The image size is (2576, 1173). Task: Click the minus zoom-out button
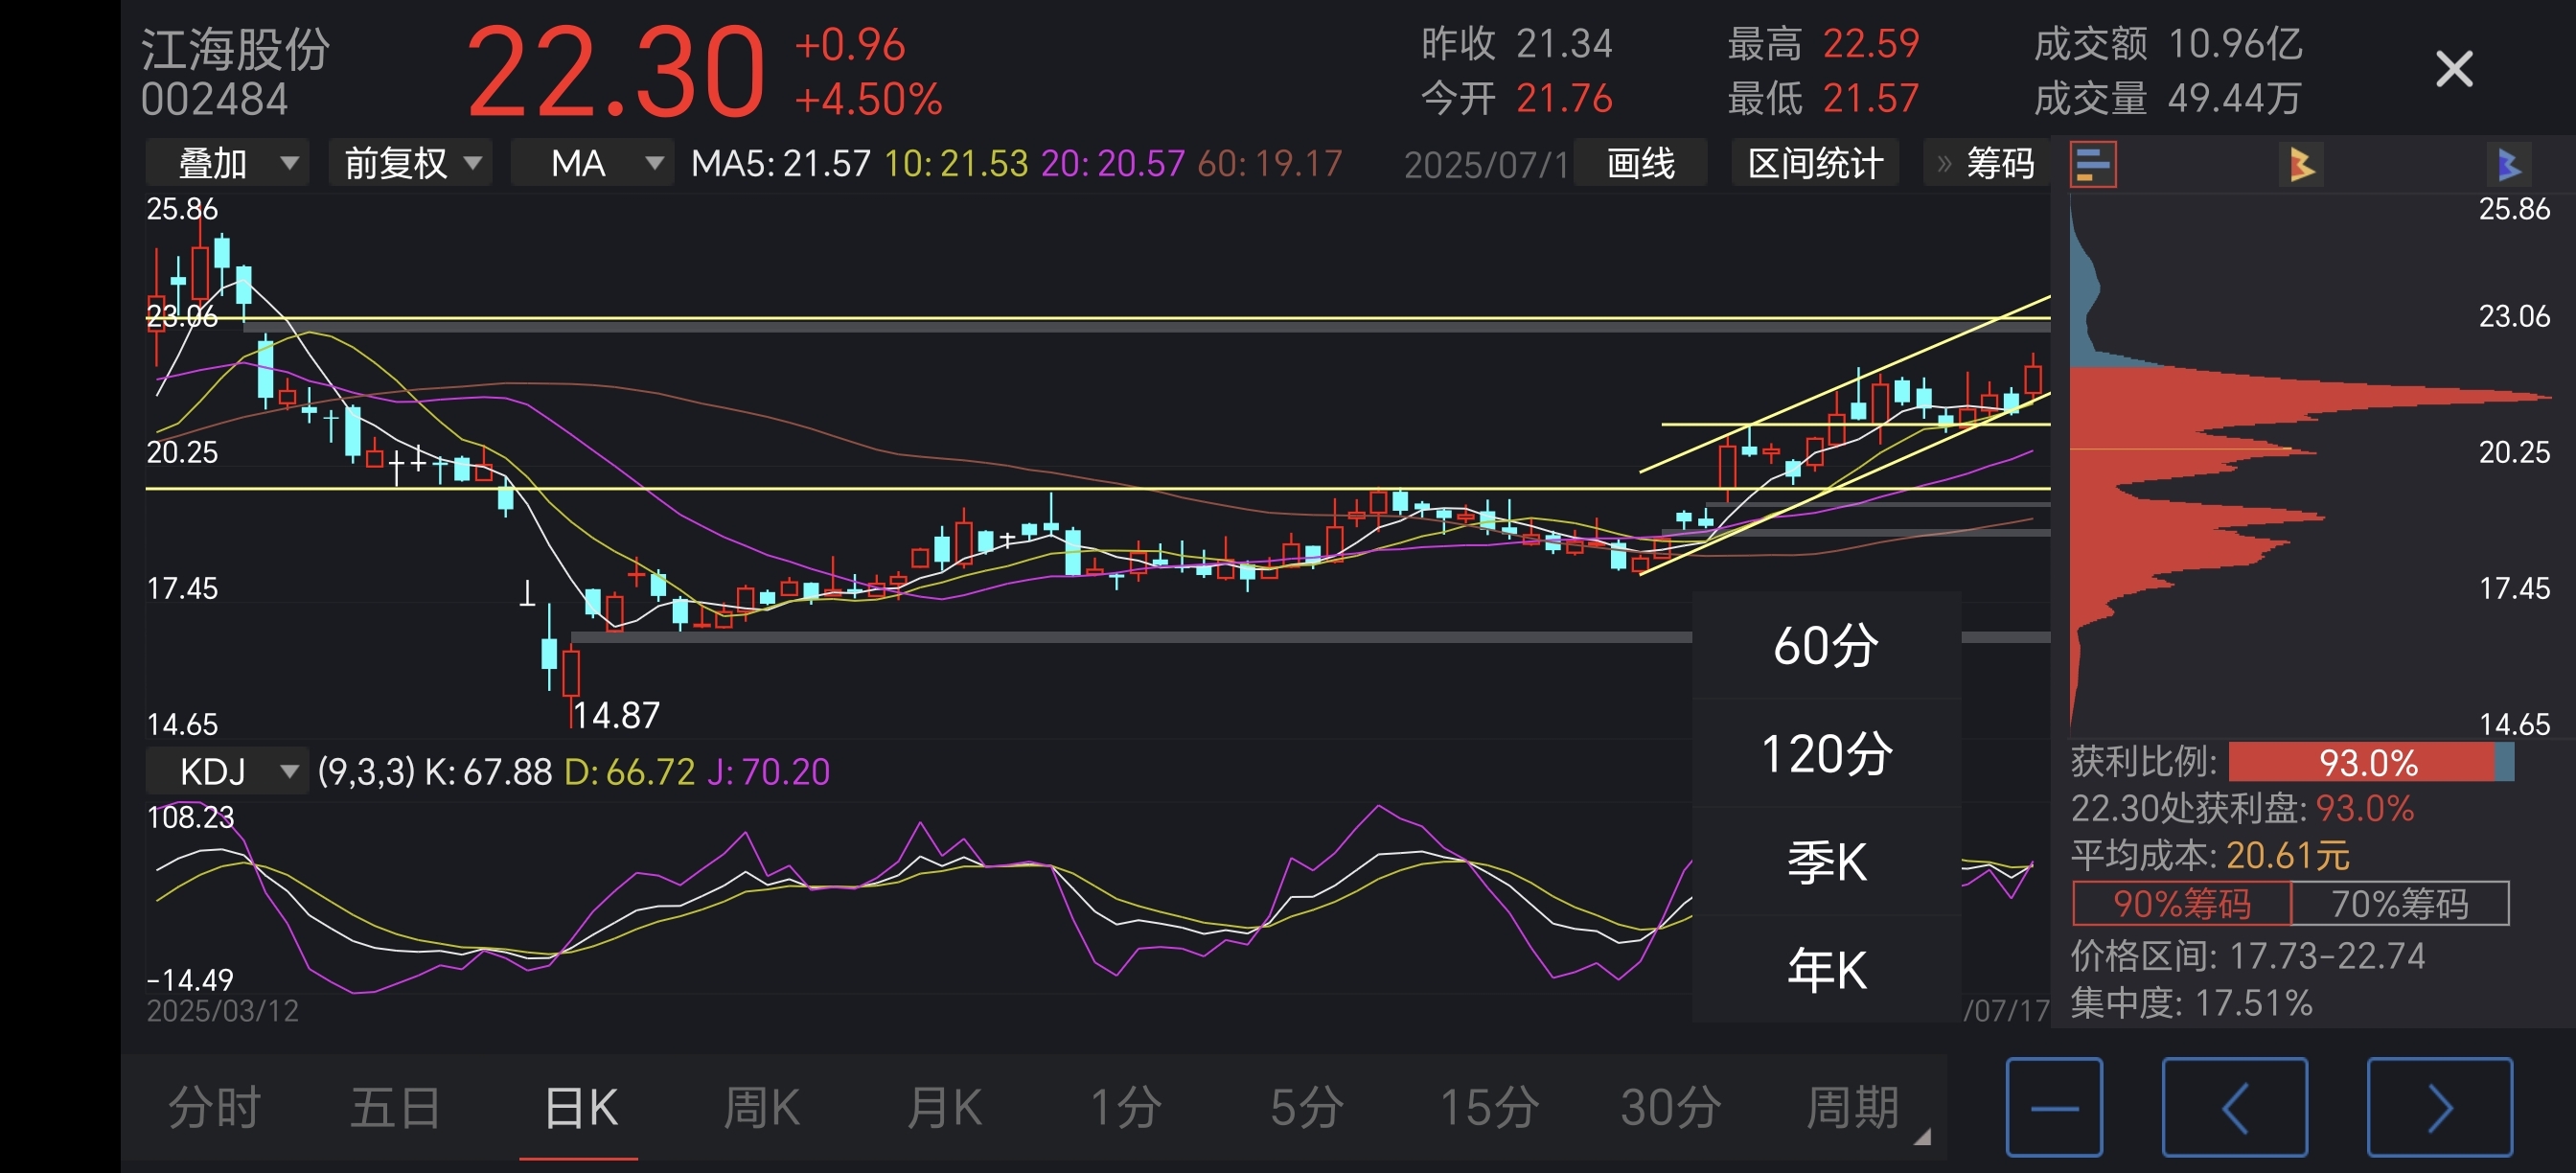click(2054, 1107)
